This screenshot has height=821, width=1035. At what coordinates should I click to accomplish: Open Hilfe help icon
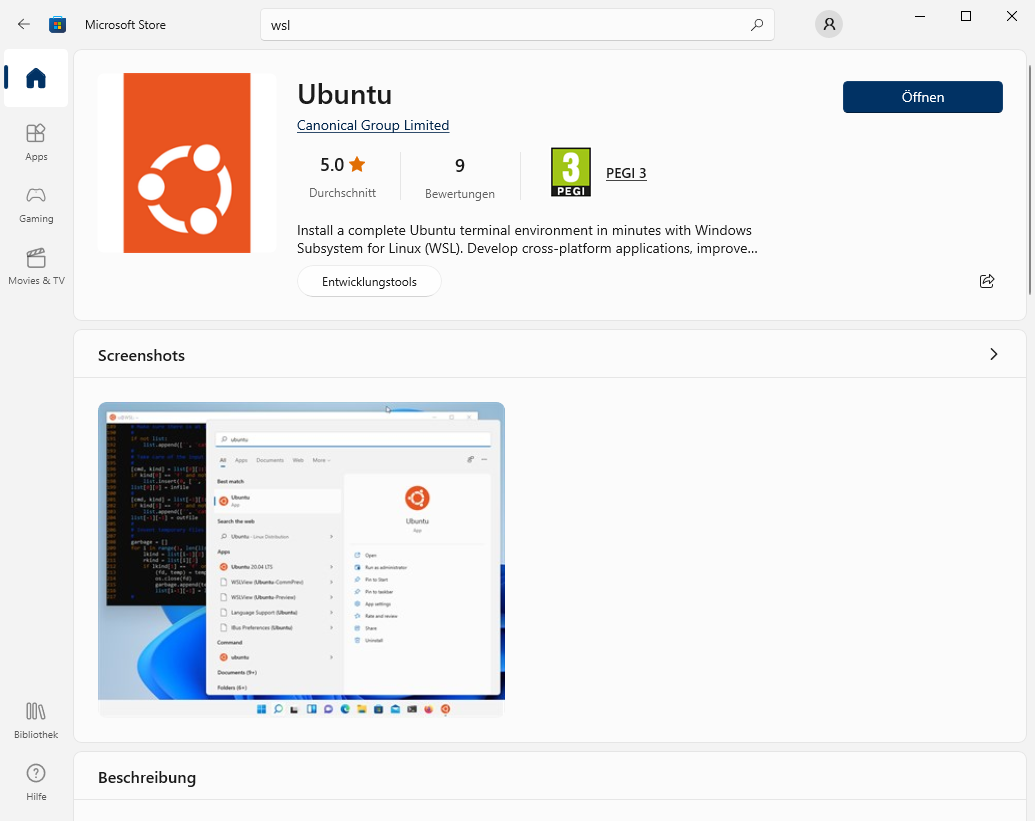[36, 781]
